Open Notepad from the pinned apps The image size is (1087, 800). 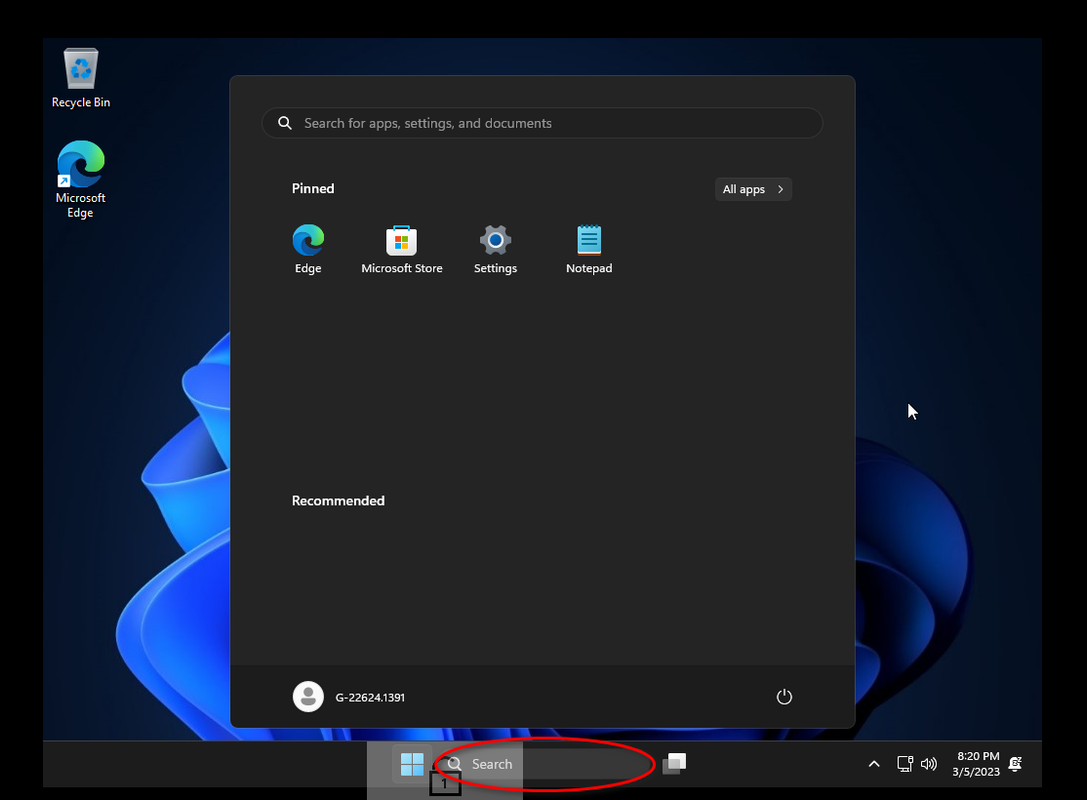pos(589,250)
